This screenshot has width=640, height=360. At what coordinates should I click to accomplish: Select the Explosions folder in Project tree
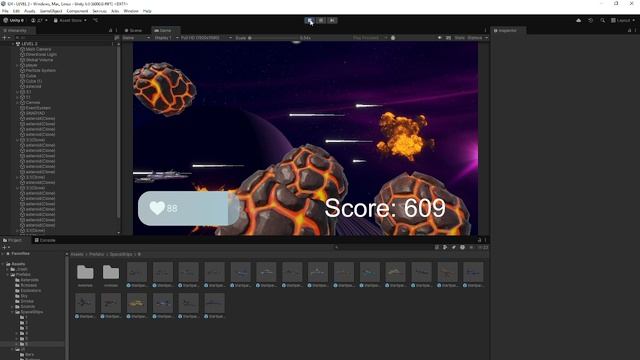point(31,291)
